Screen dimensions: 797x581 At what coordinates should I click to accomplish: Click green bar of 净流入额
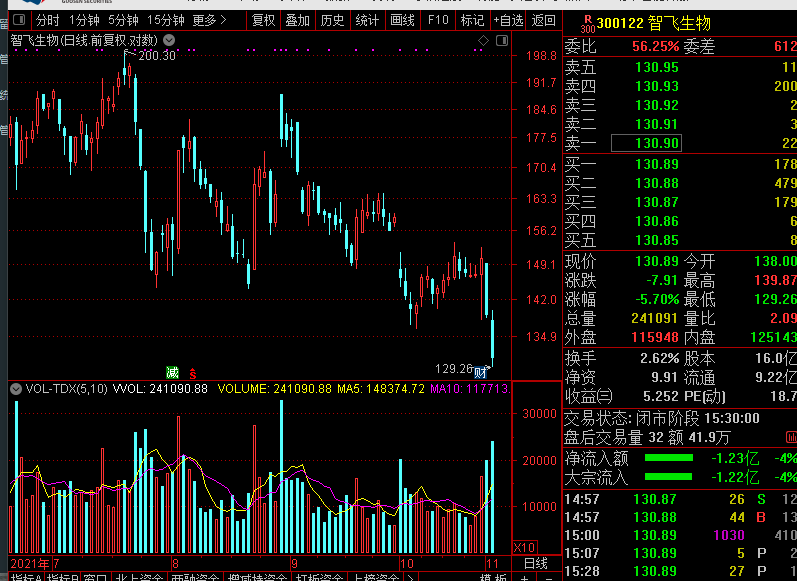pyautogui.click(x=668, y=458)
